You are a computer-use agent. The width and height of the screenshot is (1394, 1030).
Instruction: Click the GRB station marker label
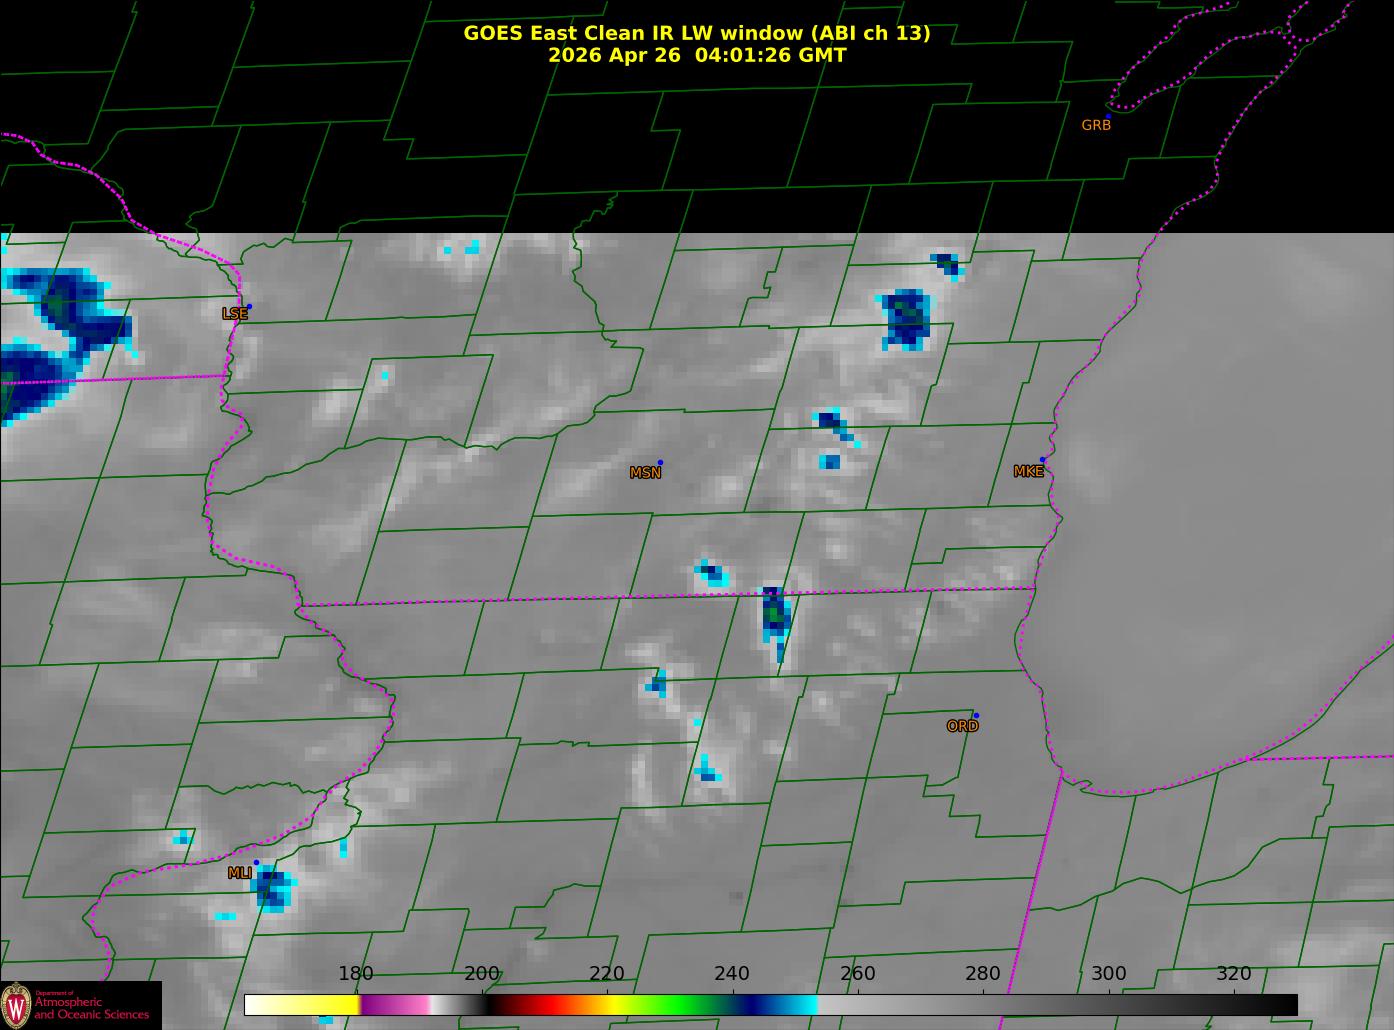pyautogui.click(x=1096, y=125)
